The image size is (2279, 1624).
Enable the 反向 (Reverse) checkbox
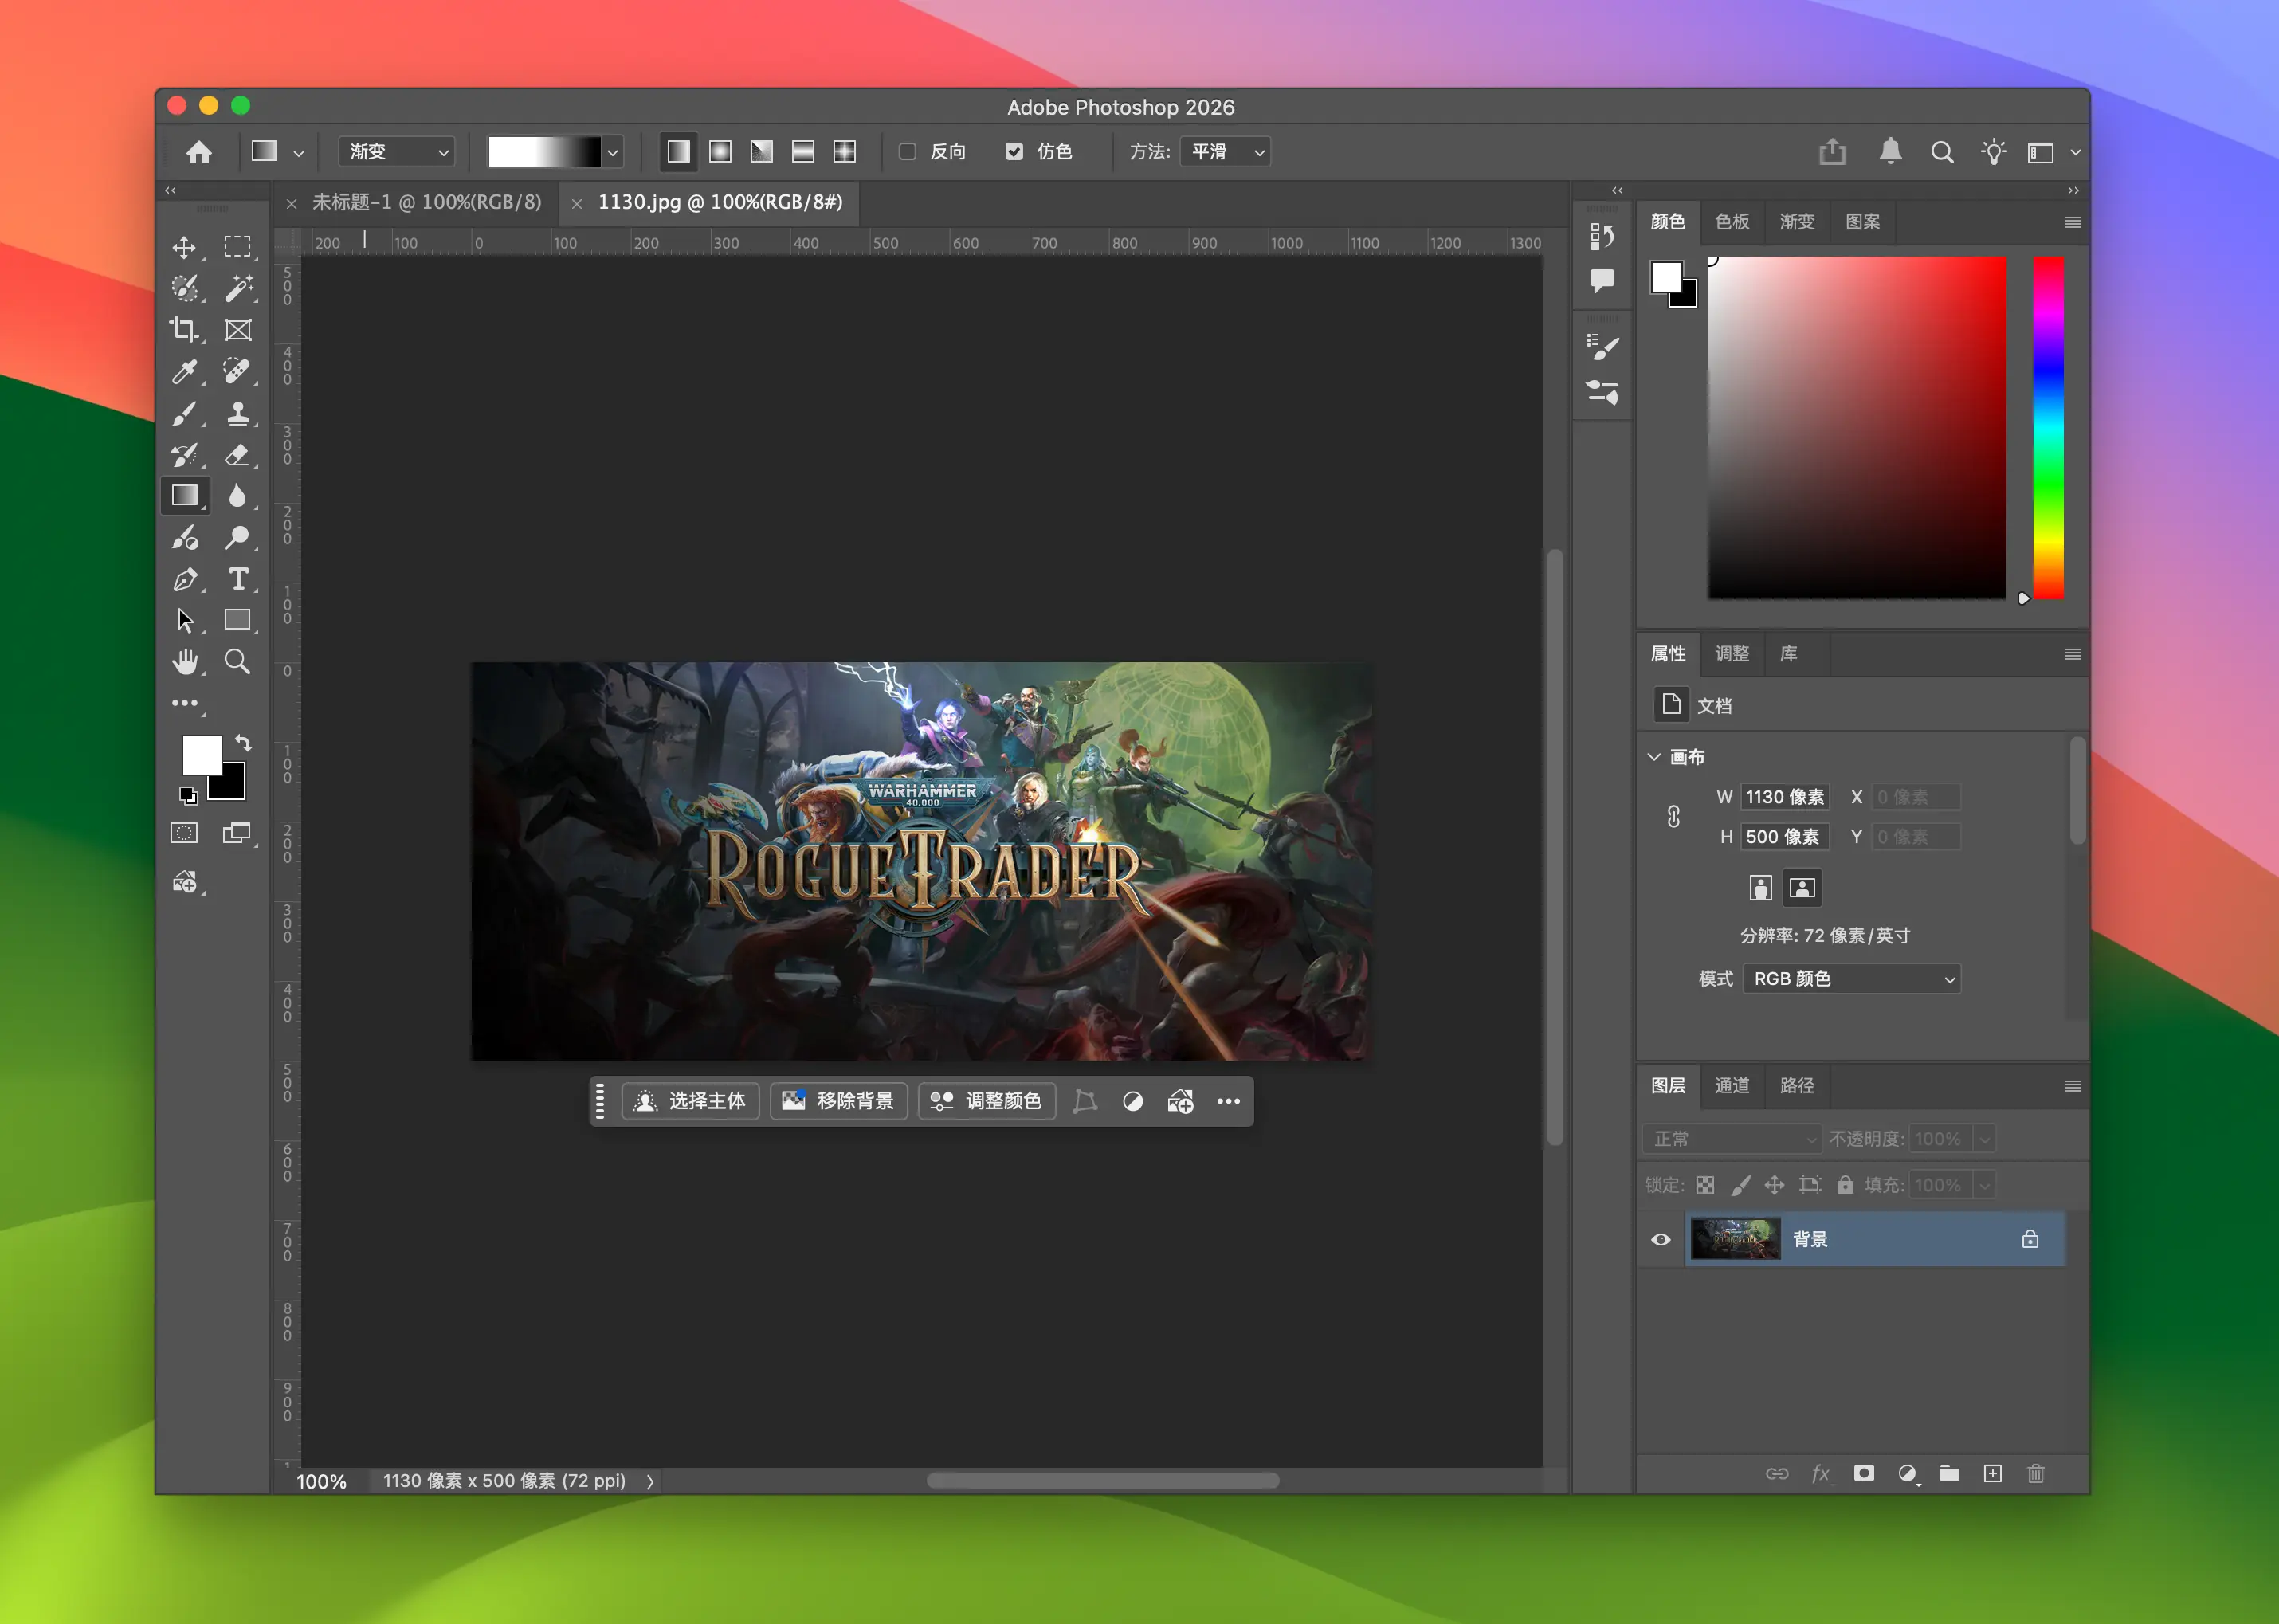907,152
